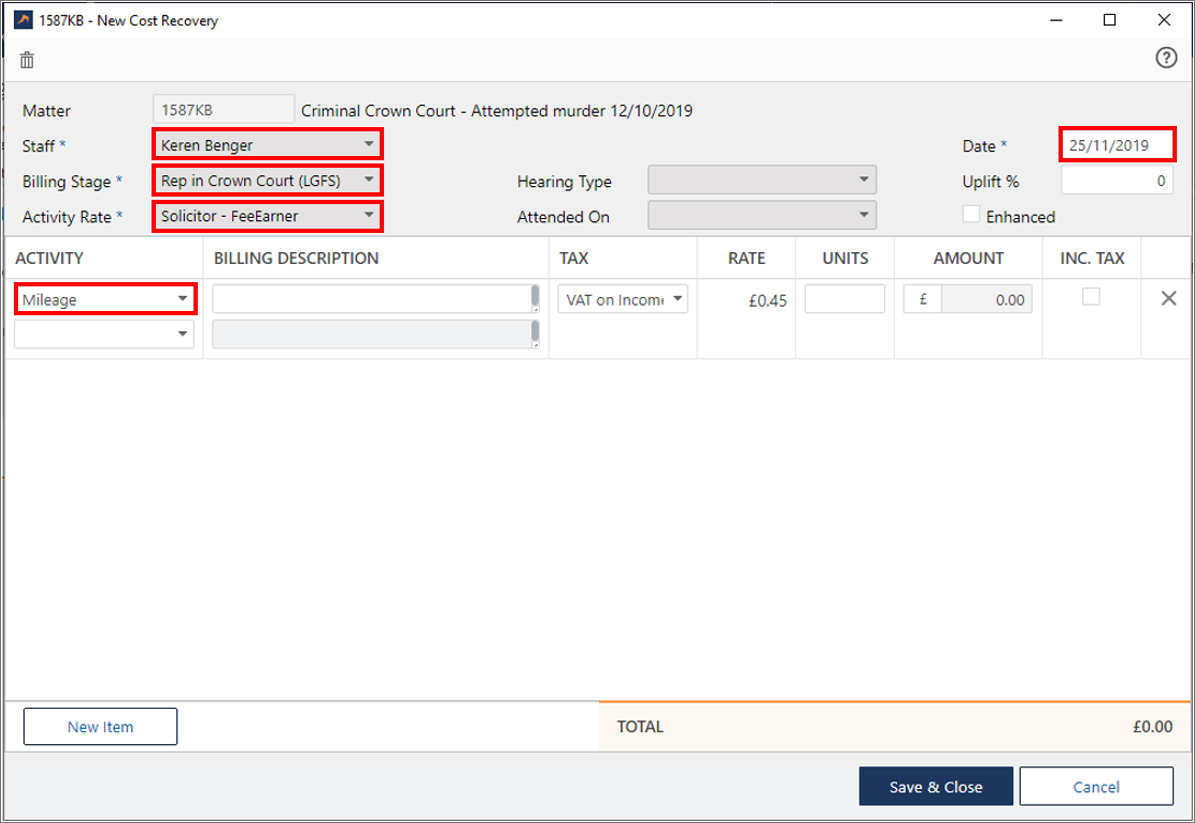The width and height of the screenshot is (1195, 823).
Task: Add a row with New Item button
Action: pos(100,727)
